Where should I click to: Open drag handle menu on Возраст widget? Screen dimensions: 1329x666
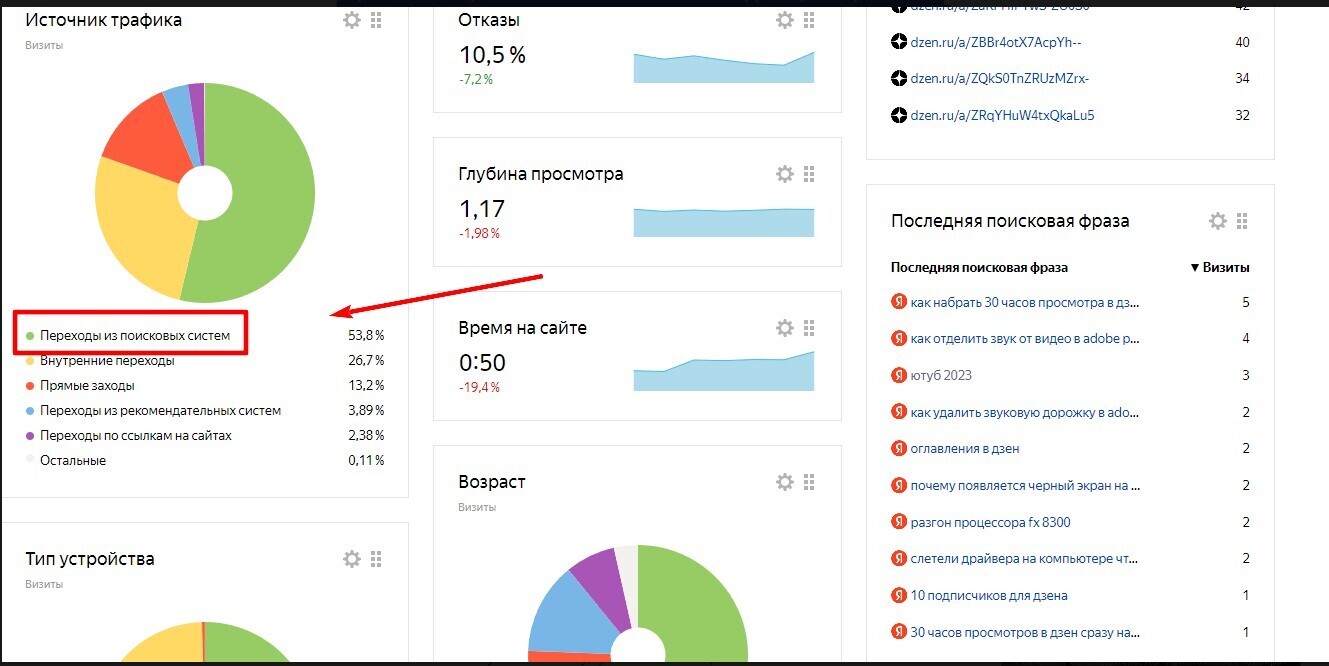pos(810,481)
